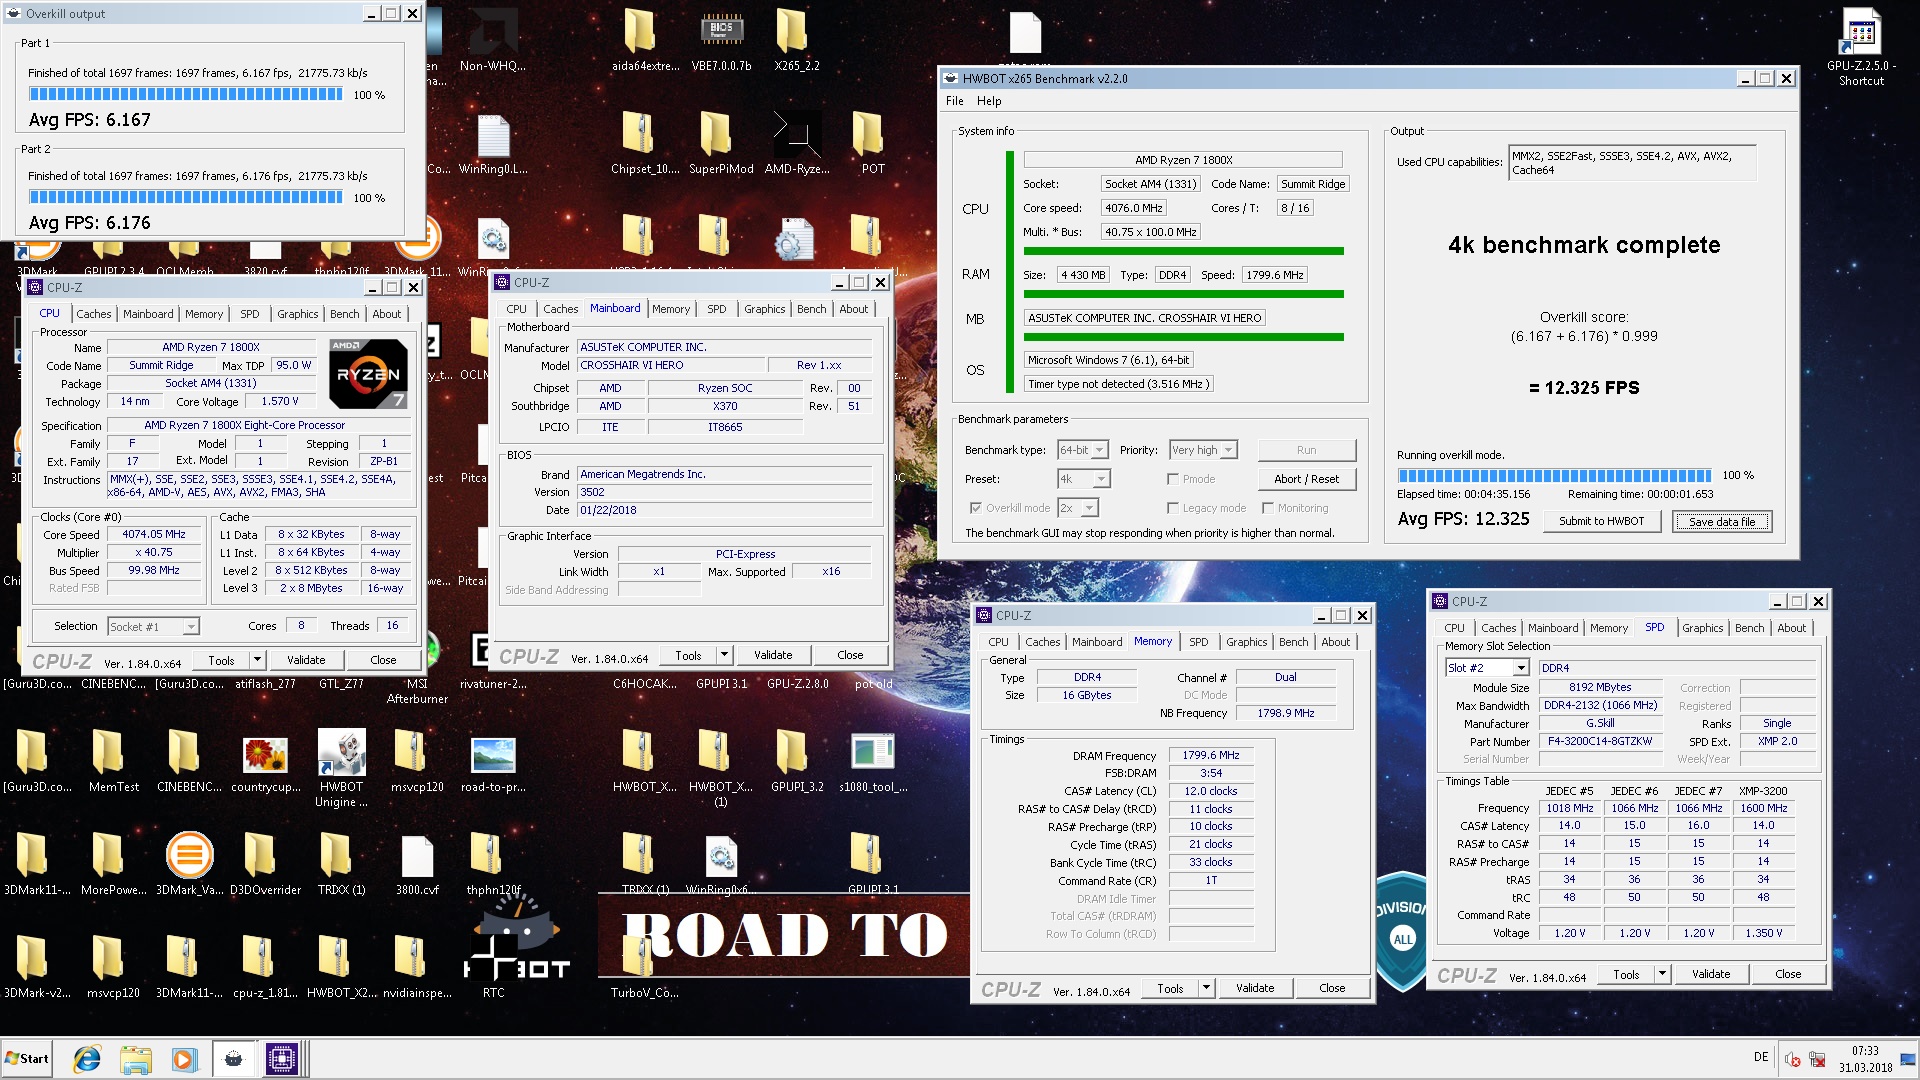Open the File menu in HWBOT x265
Screen dimensions: 1920x1080
click(955, 101)
